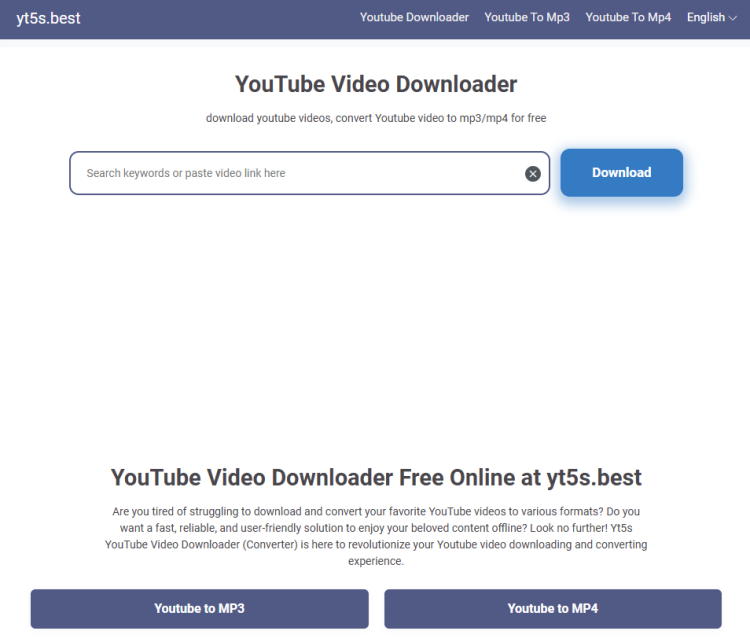750x642 pixels.
Task: Open Youtube Downloader nav link
Action: 414,17
